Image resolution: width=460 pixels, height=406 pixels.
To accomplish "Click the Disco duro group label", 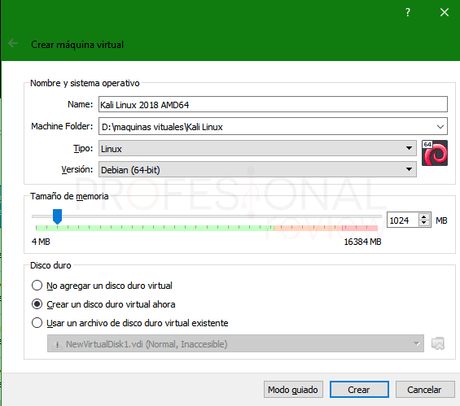I will [x=51, y=265].
